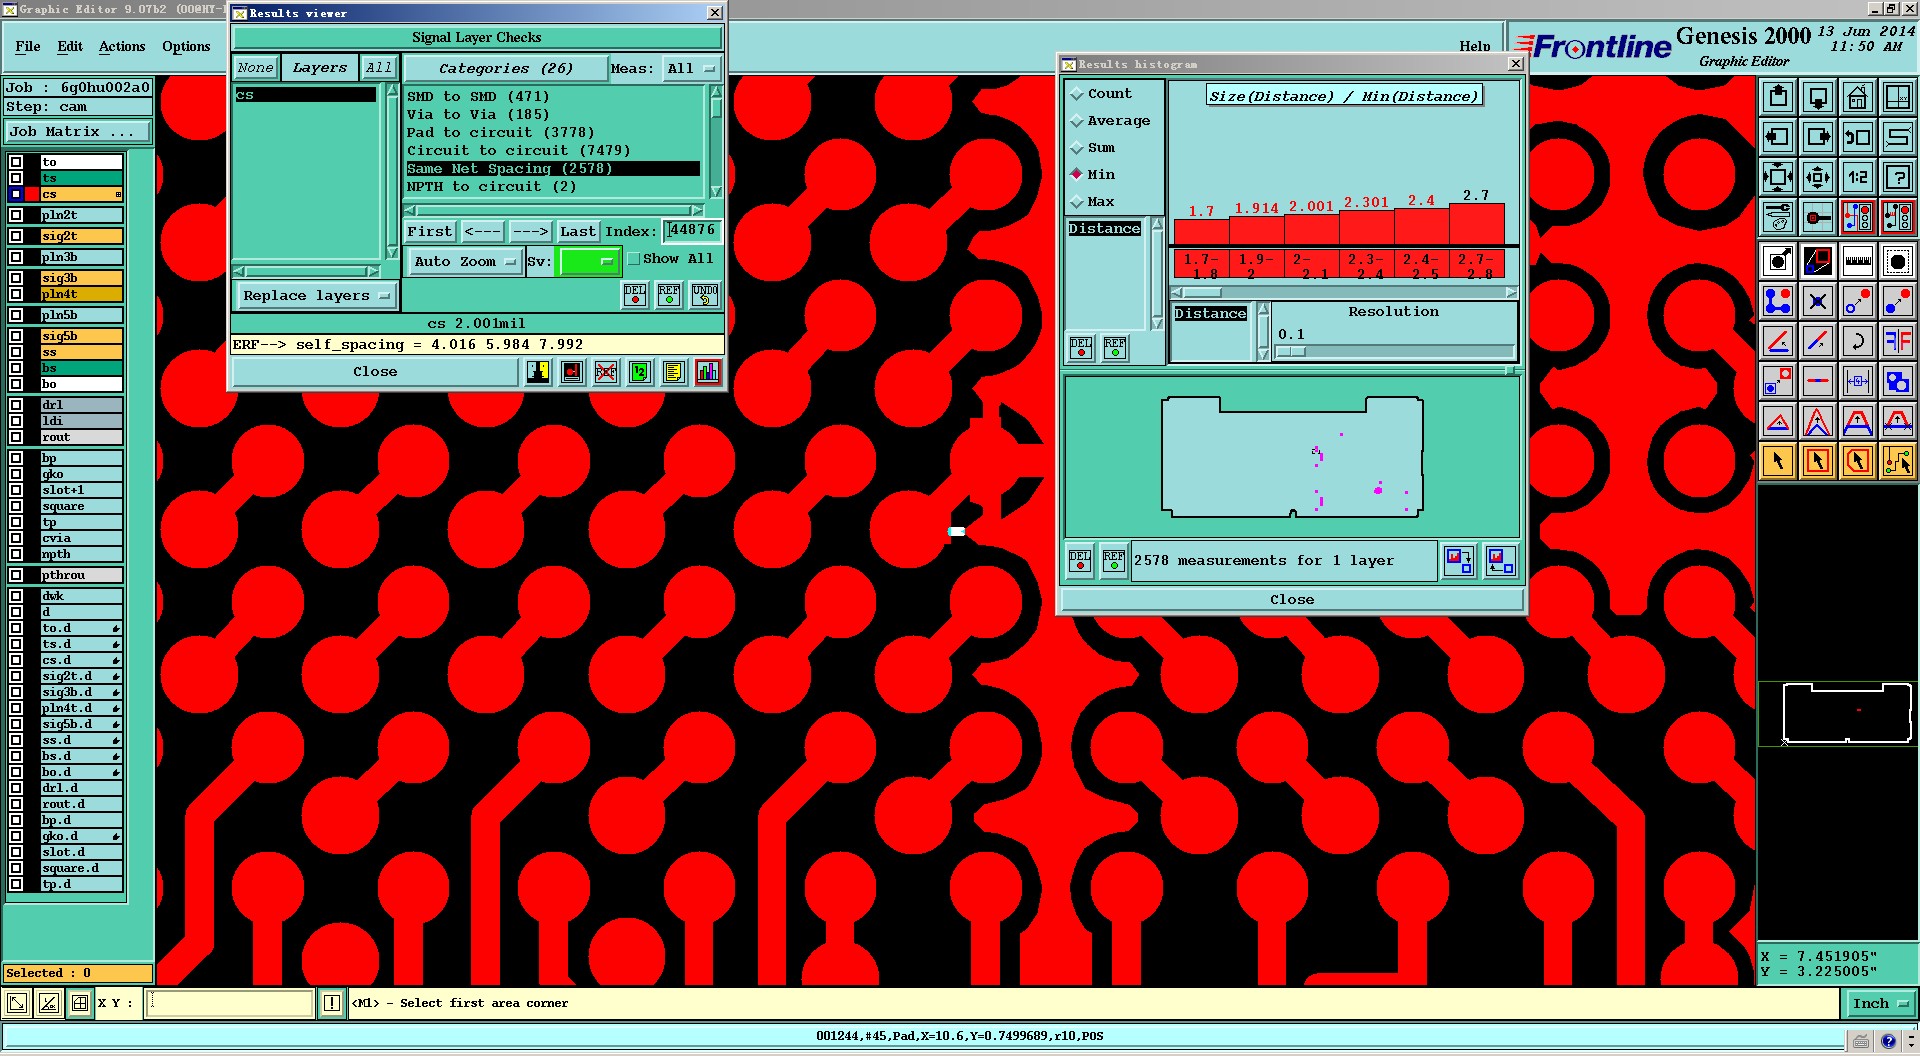Open the Categories (26) list header
The width and height of the screenshot is (1920, 1056).
point(506,69)
